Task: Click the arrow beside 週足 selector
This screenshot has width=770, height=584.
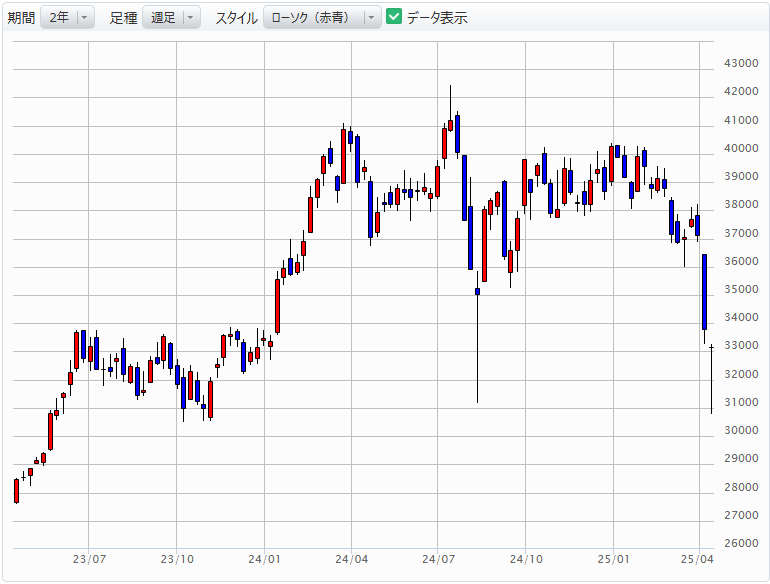Action: (191, 18)
